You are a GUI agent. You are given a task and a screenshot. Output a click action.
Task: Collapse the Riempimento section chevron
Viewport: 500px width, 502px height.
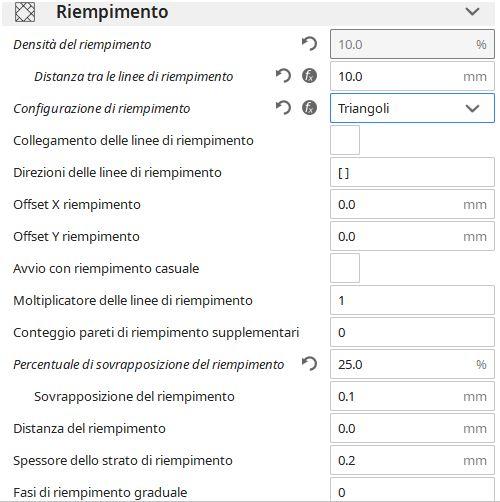point(472,12)
